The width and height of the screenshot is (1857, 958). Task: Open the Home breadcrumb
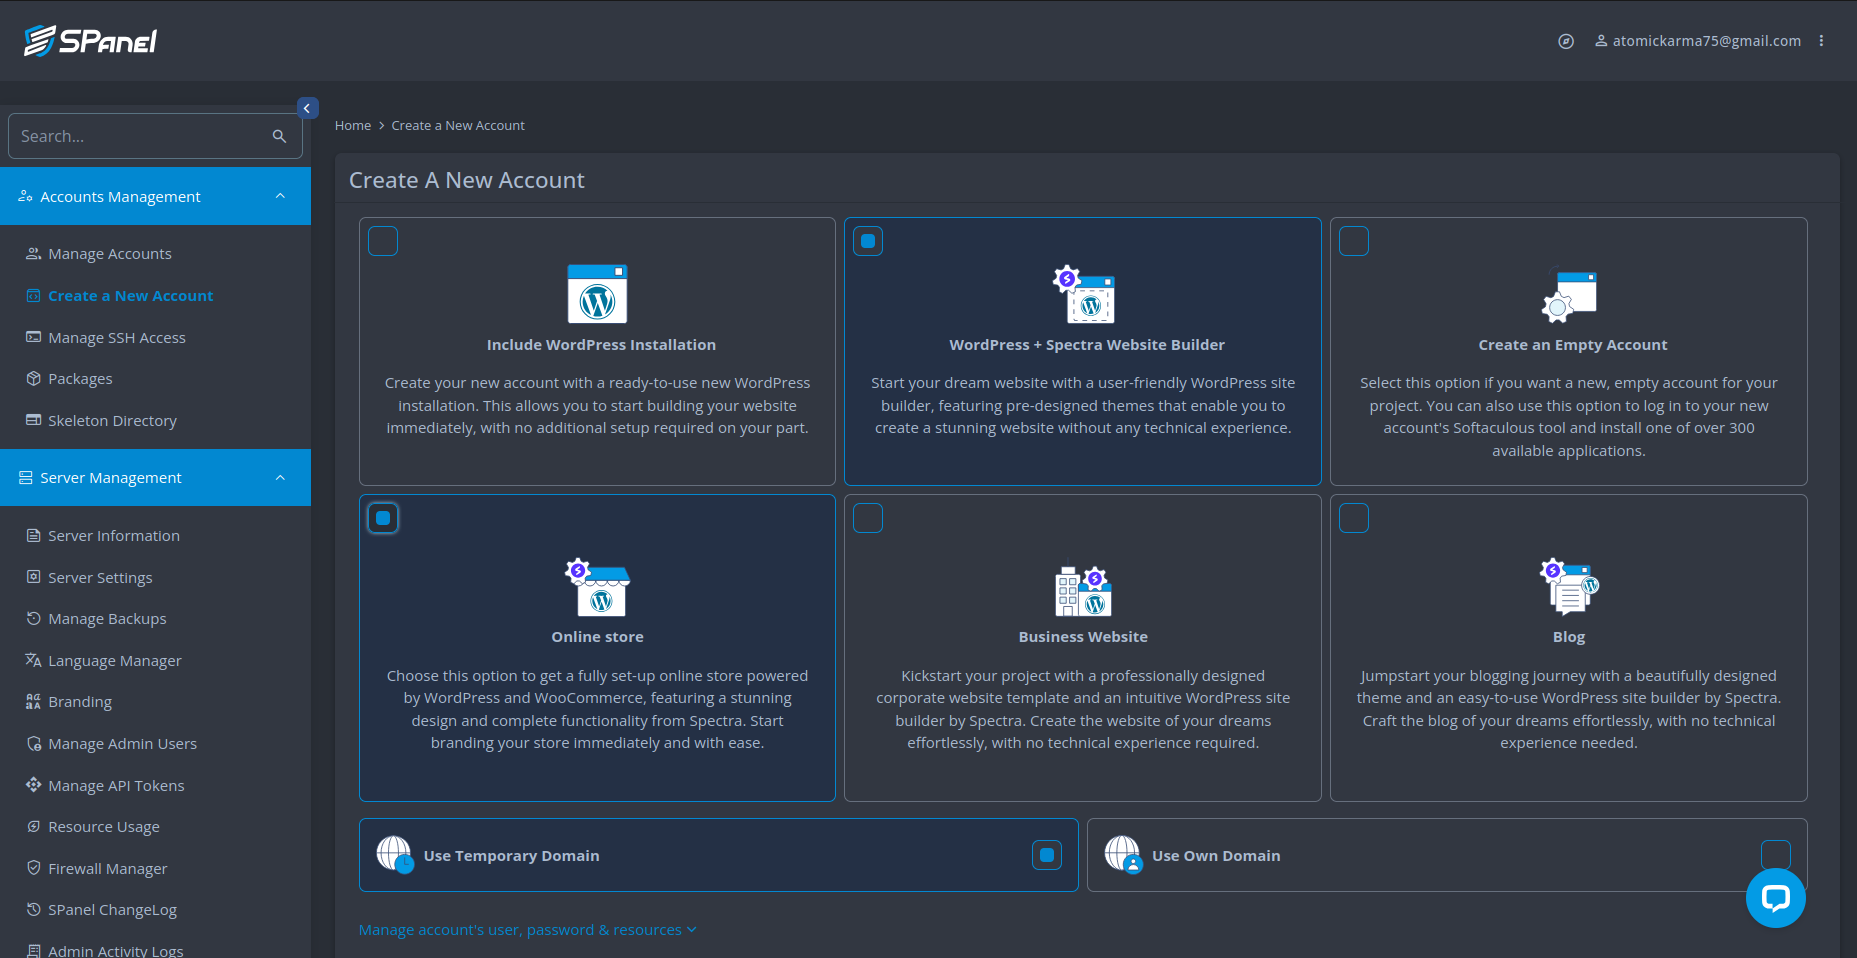tap(353, 125)
